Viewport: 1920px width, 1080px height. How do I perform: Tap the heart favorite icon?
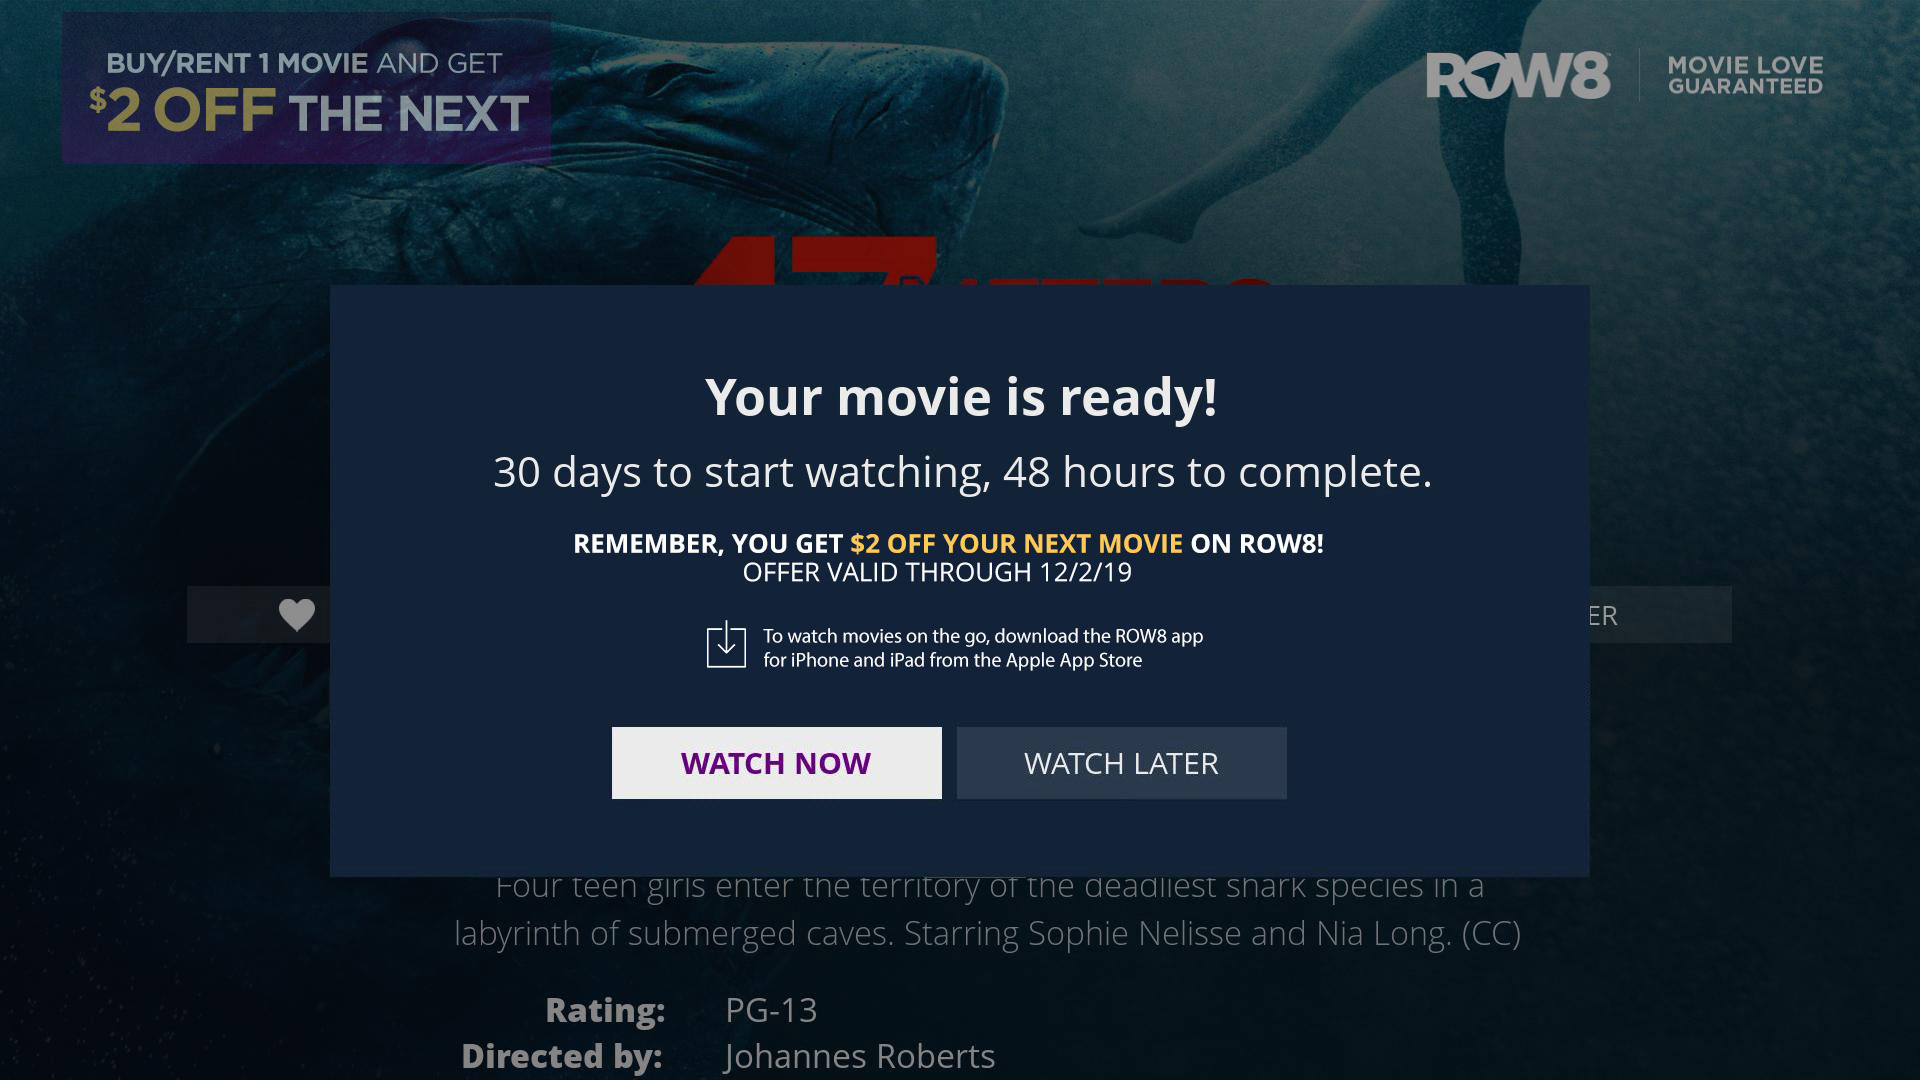[296, 614]
